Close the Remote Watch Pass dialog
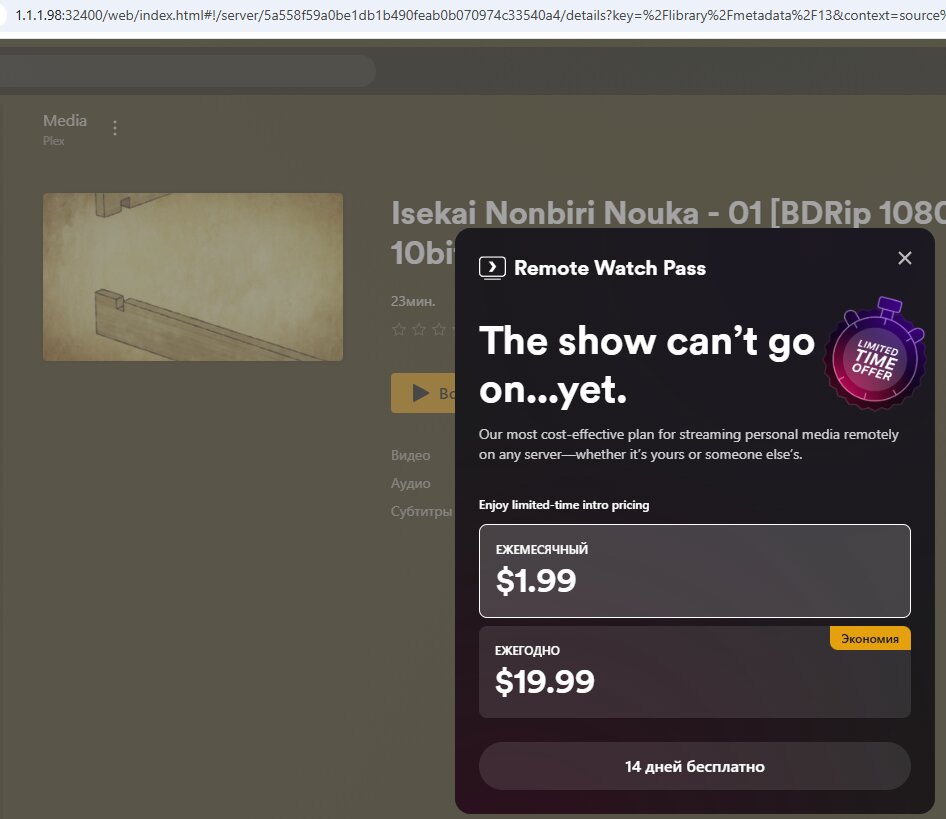The width and height of the screenshot is (946, 819). [904, 258]
